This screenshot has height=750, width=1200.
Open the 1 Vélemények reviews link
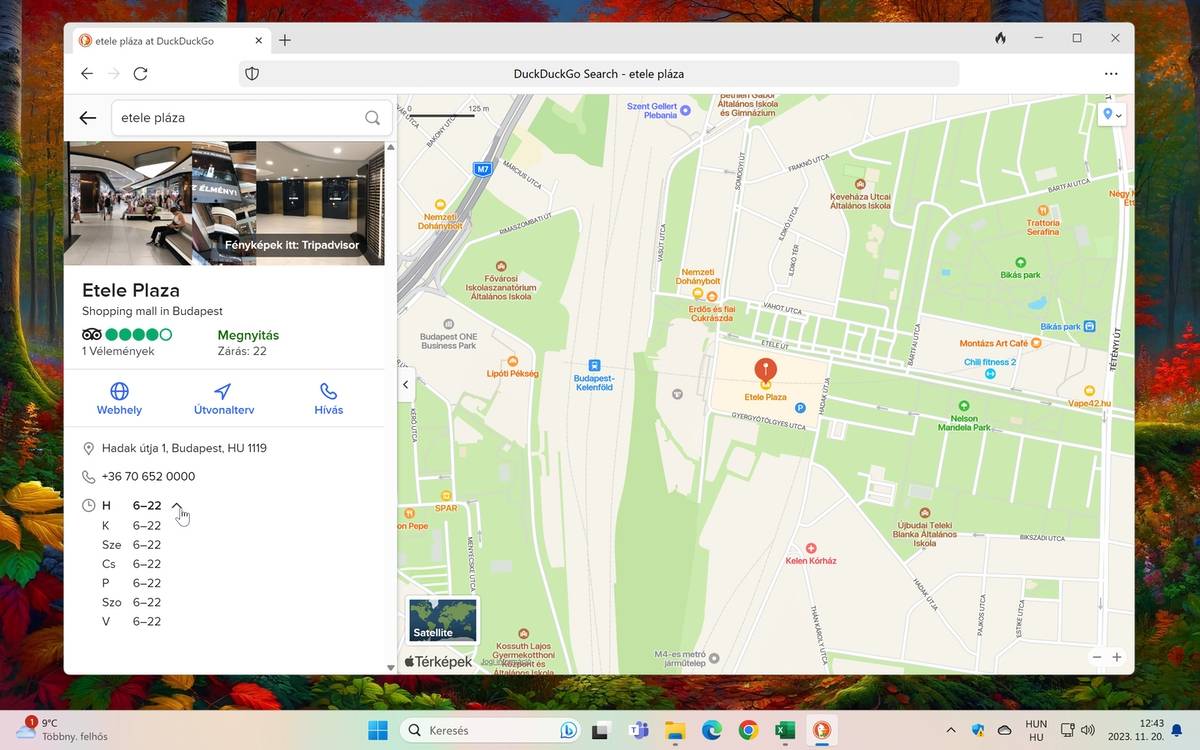118,352
